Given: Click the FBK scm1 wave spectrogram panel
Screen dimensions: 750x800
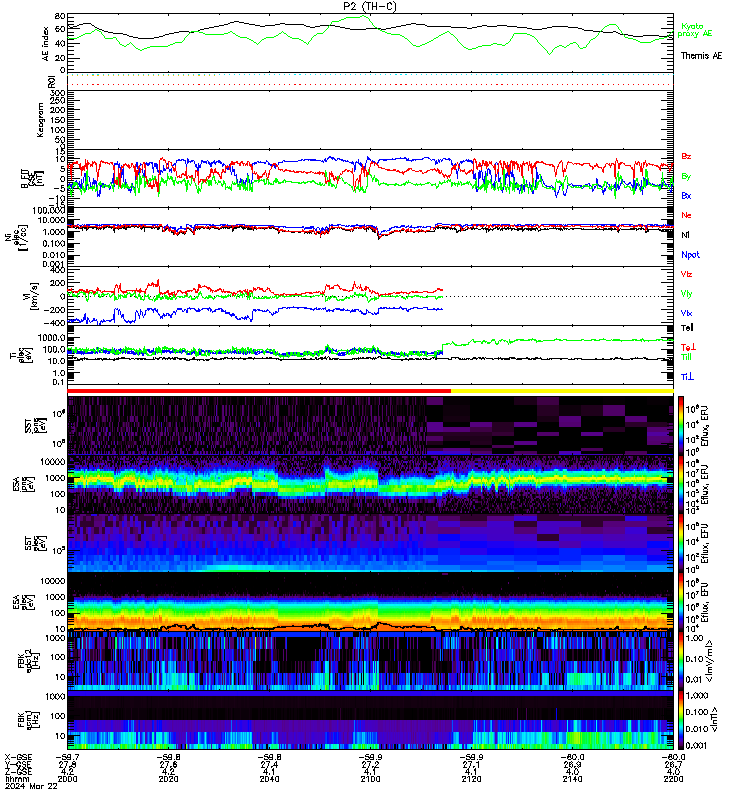Looking at the screenshot, I should 370,720.
